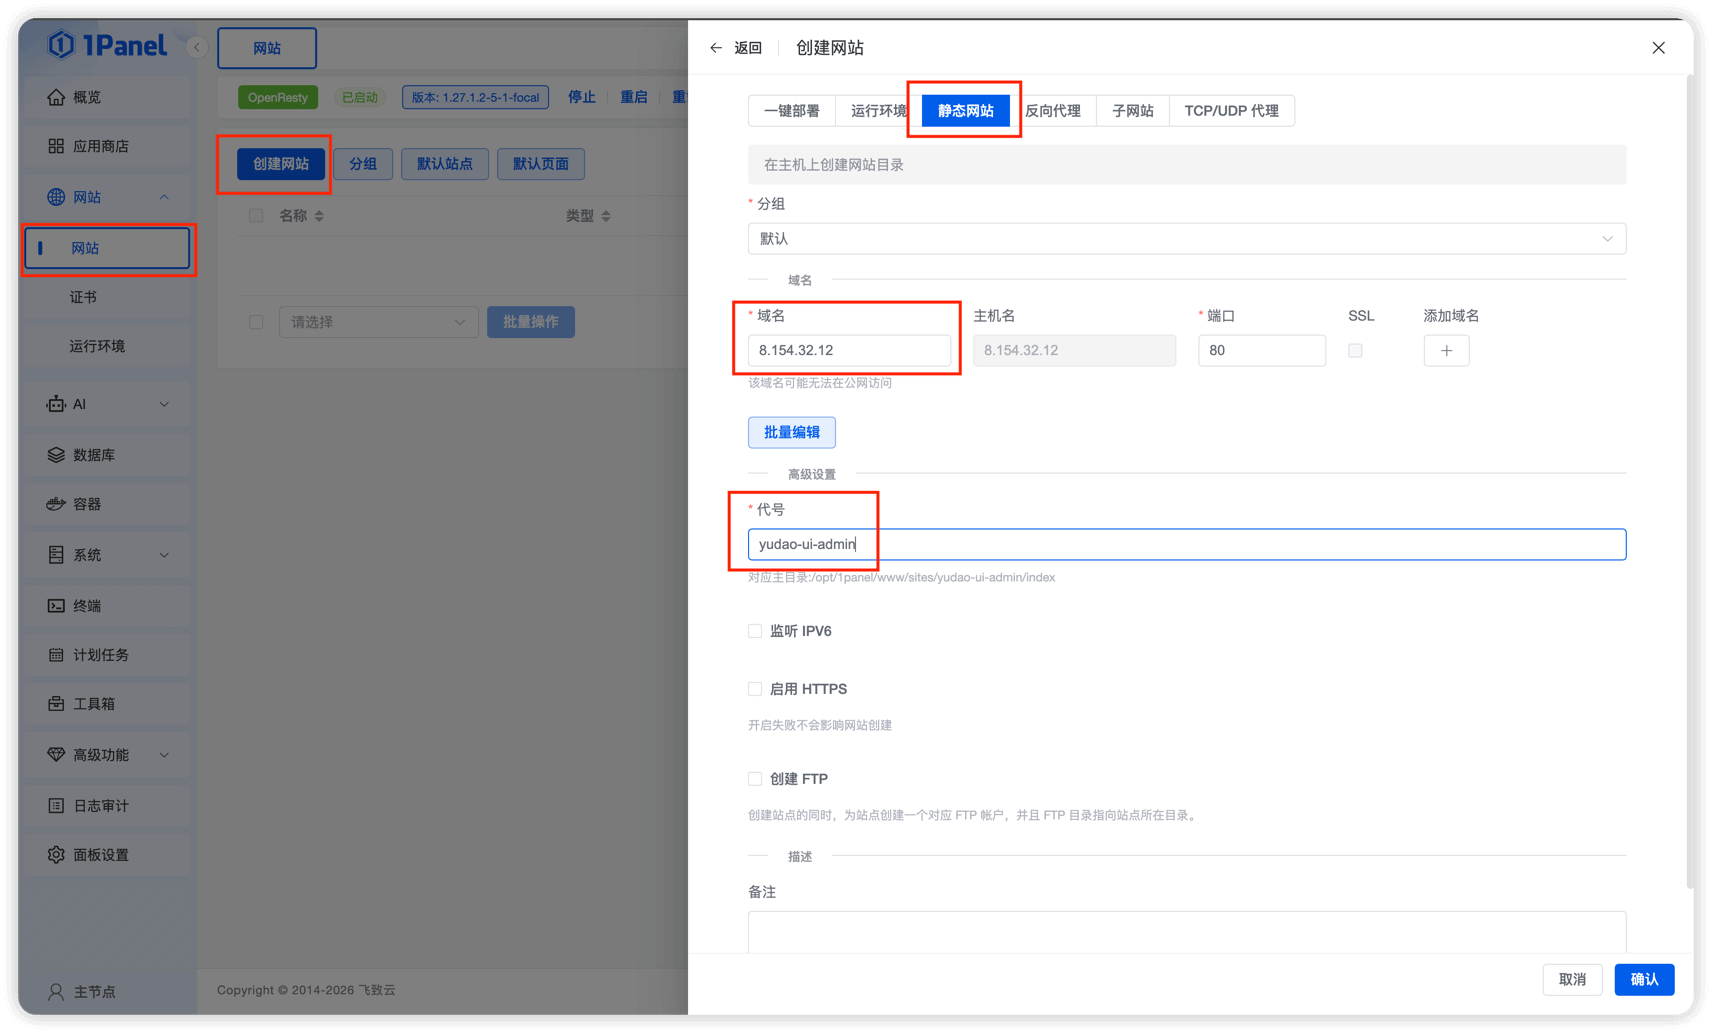The image size is (1712, 1033).
Task: Click the 批量编辑 batch edit link
Action: [x=791, y=432]
